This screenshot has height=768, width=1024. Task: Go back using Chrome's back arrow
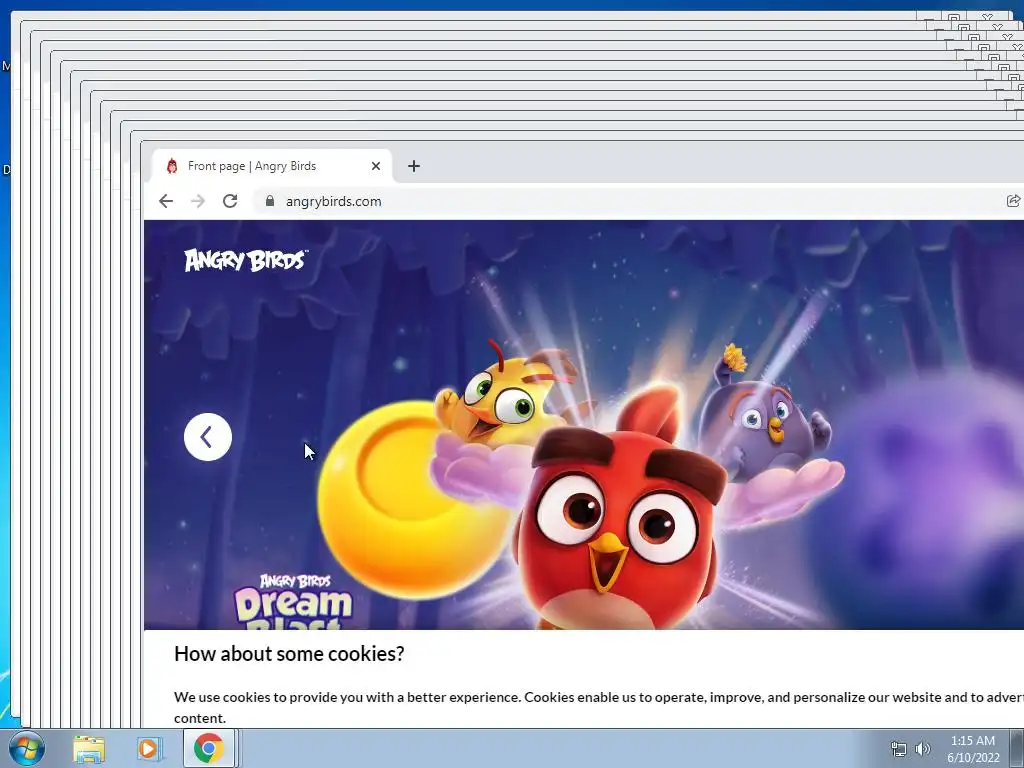pyautogui.click(x=166, y=201)
